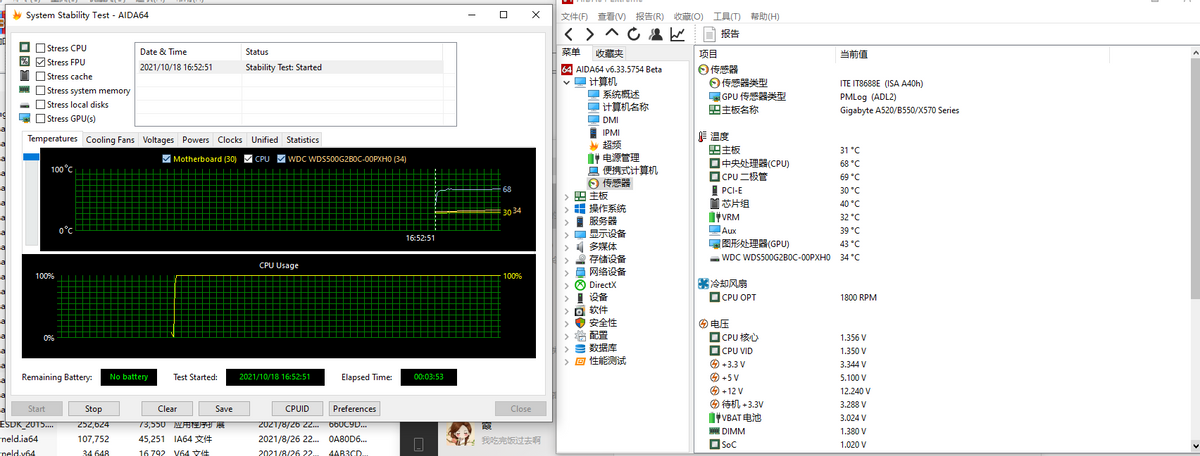Toggle Stress system memory checkbox
Image resolution: width=1200 pixels, height=456 pixels.
[40, 90]
